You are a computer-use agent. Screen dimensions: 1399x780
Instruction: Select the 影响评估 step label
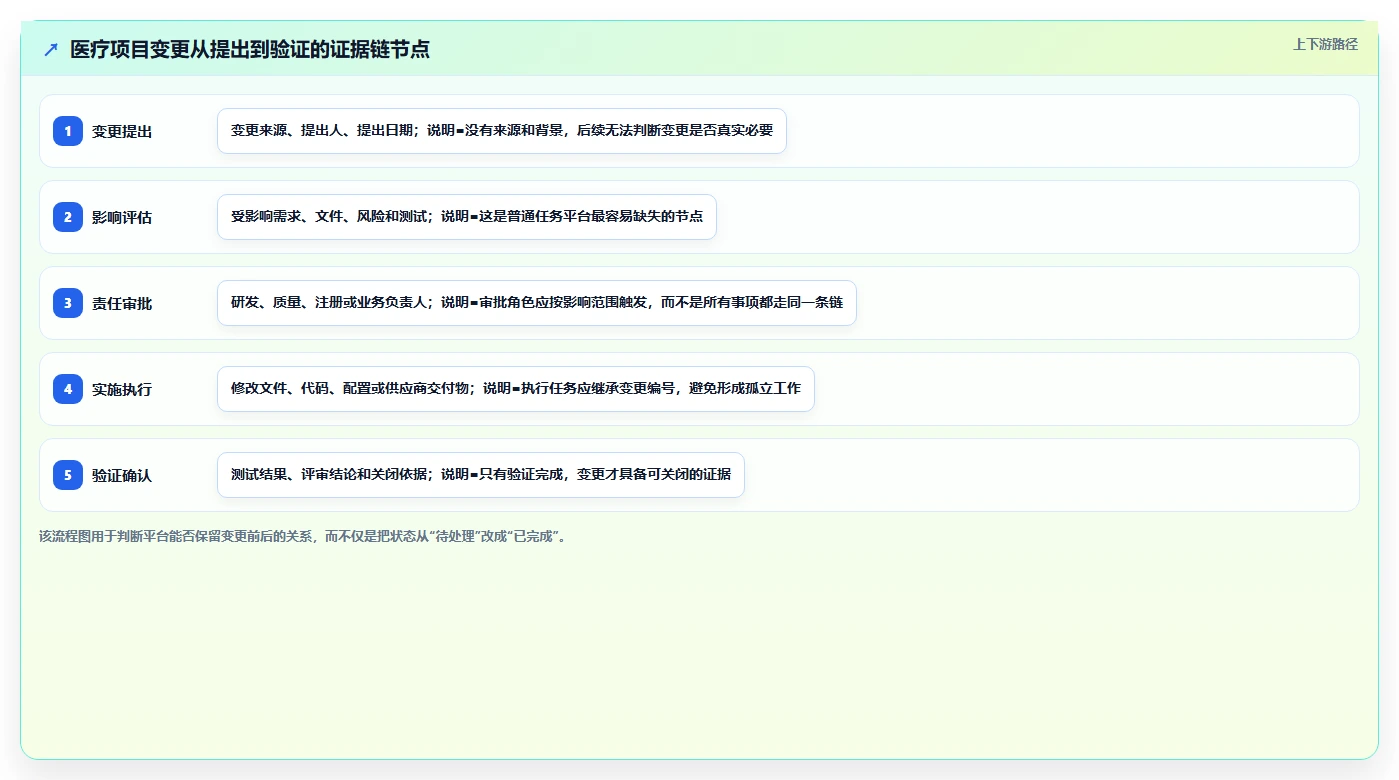(x=122, y=217)
